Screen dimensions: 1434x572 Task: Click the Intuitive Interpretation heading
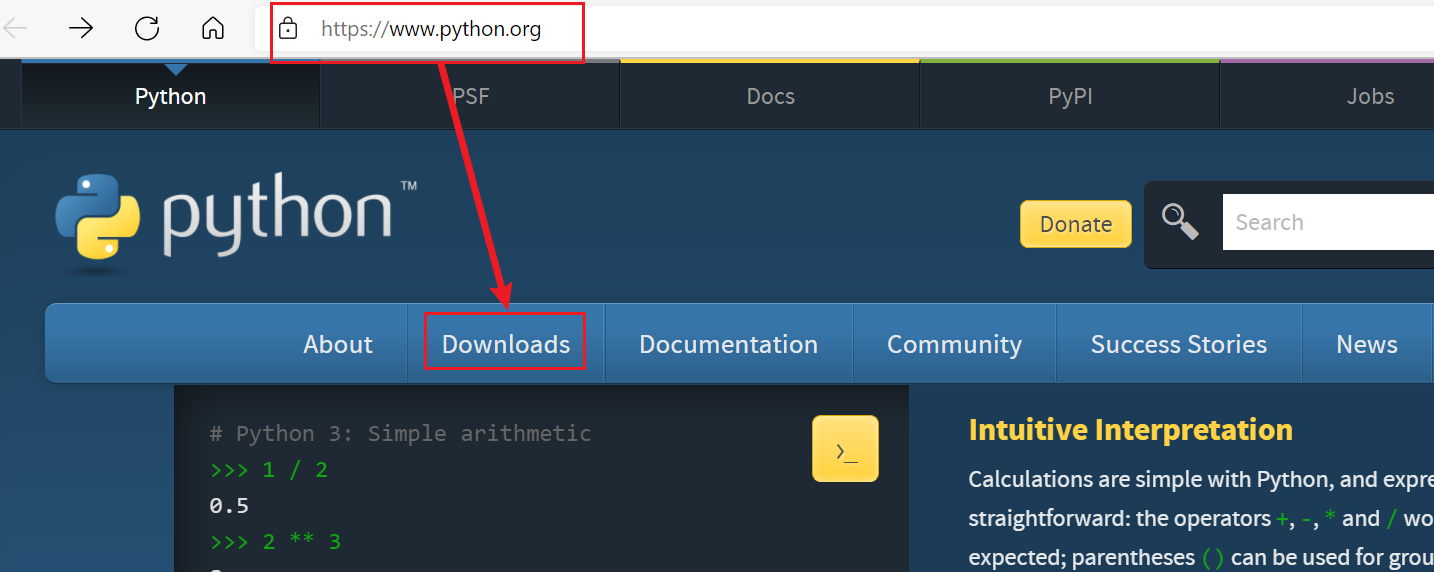coord(1131,430)
